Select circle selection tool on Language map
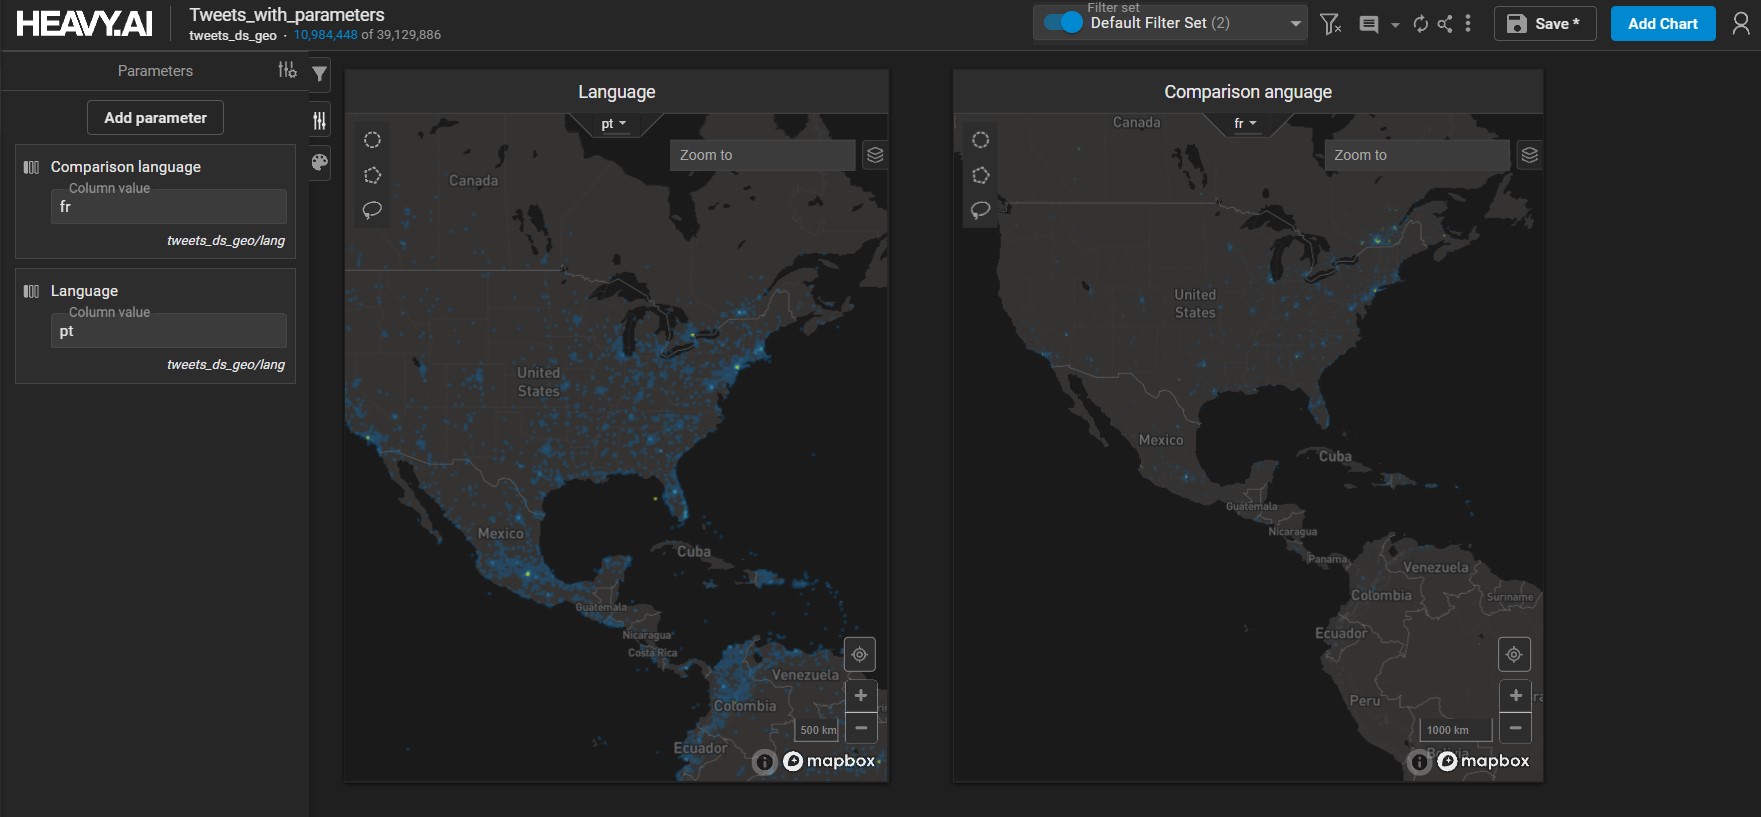The width and height of the screenshot is (1761, 817). pos(372,140)
